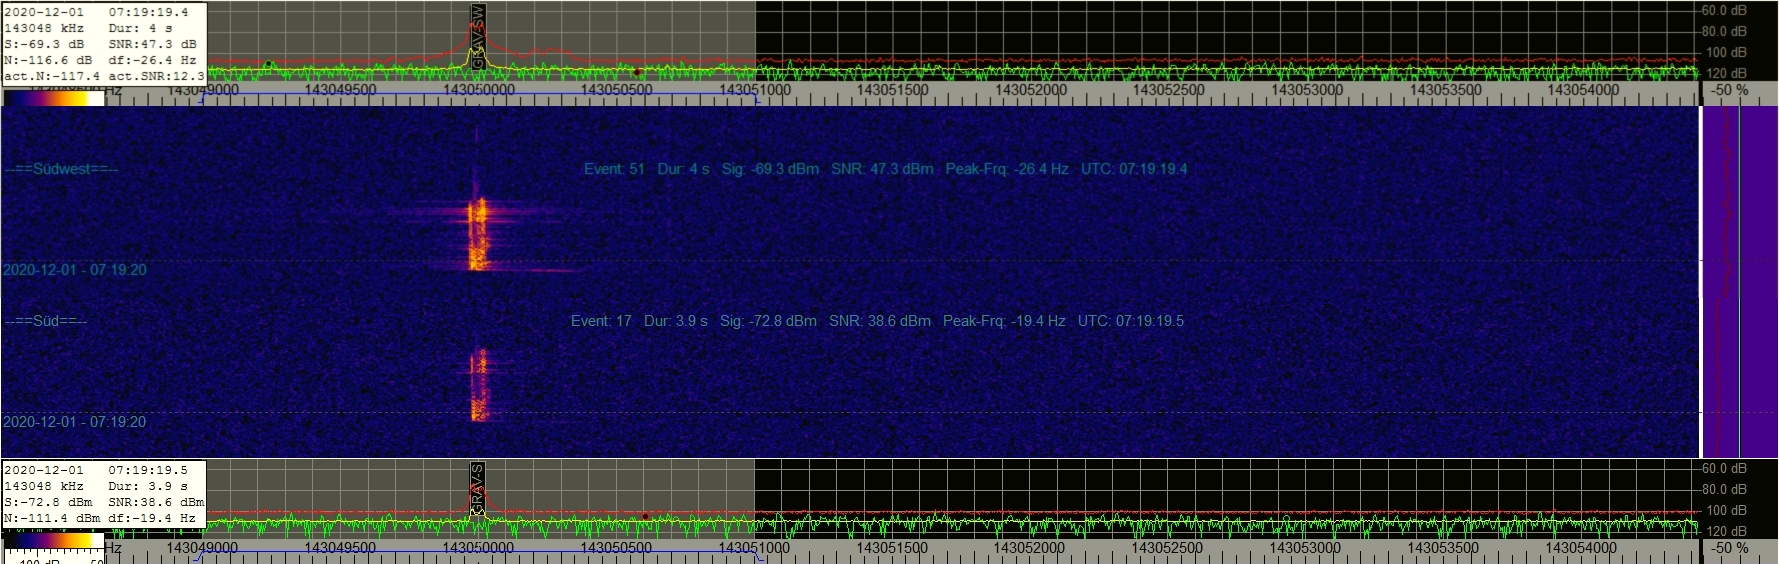The image size is (1779, 564).
Task: Click the GRAV-SW frequency marker label
Action: tap(478, 37)
